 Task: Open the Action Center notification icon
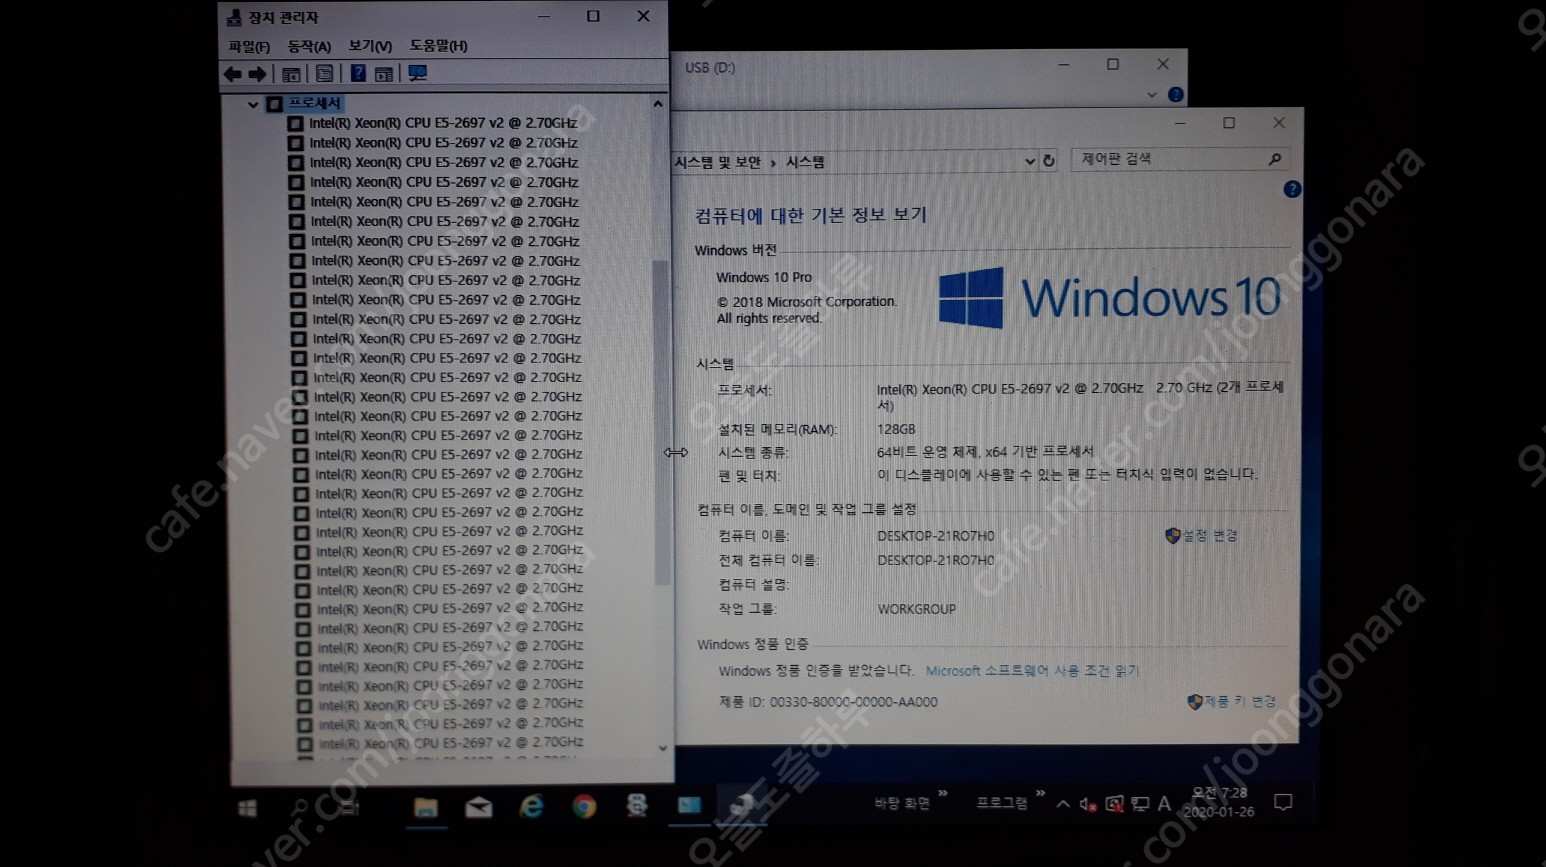pos(1283,802)
